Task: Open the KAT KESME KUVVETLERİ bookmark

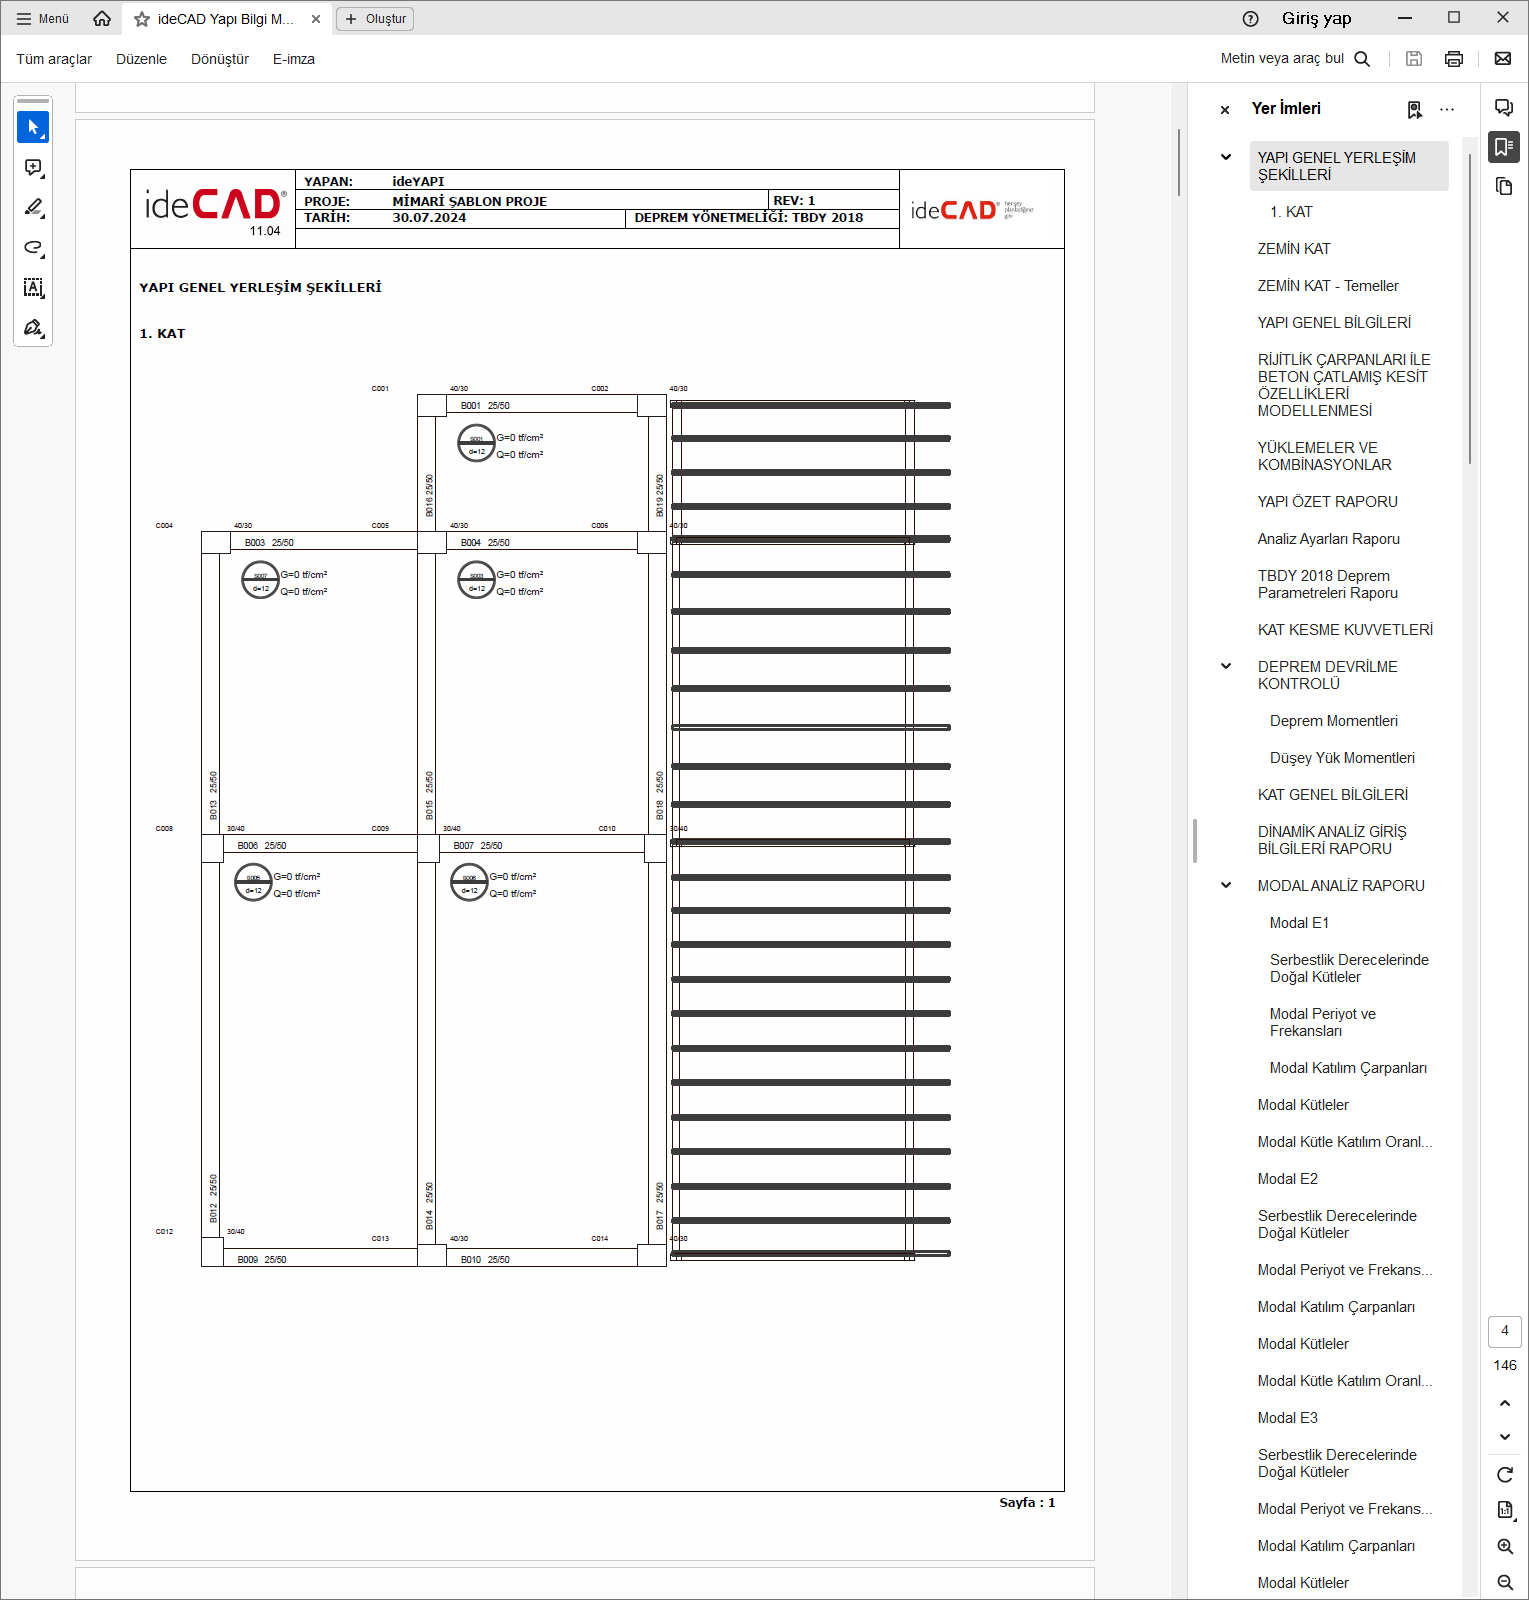Action: pos(1344,630)
